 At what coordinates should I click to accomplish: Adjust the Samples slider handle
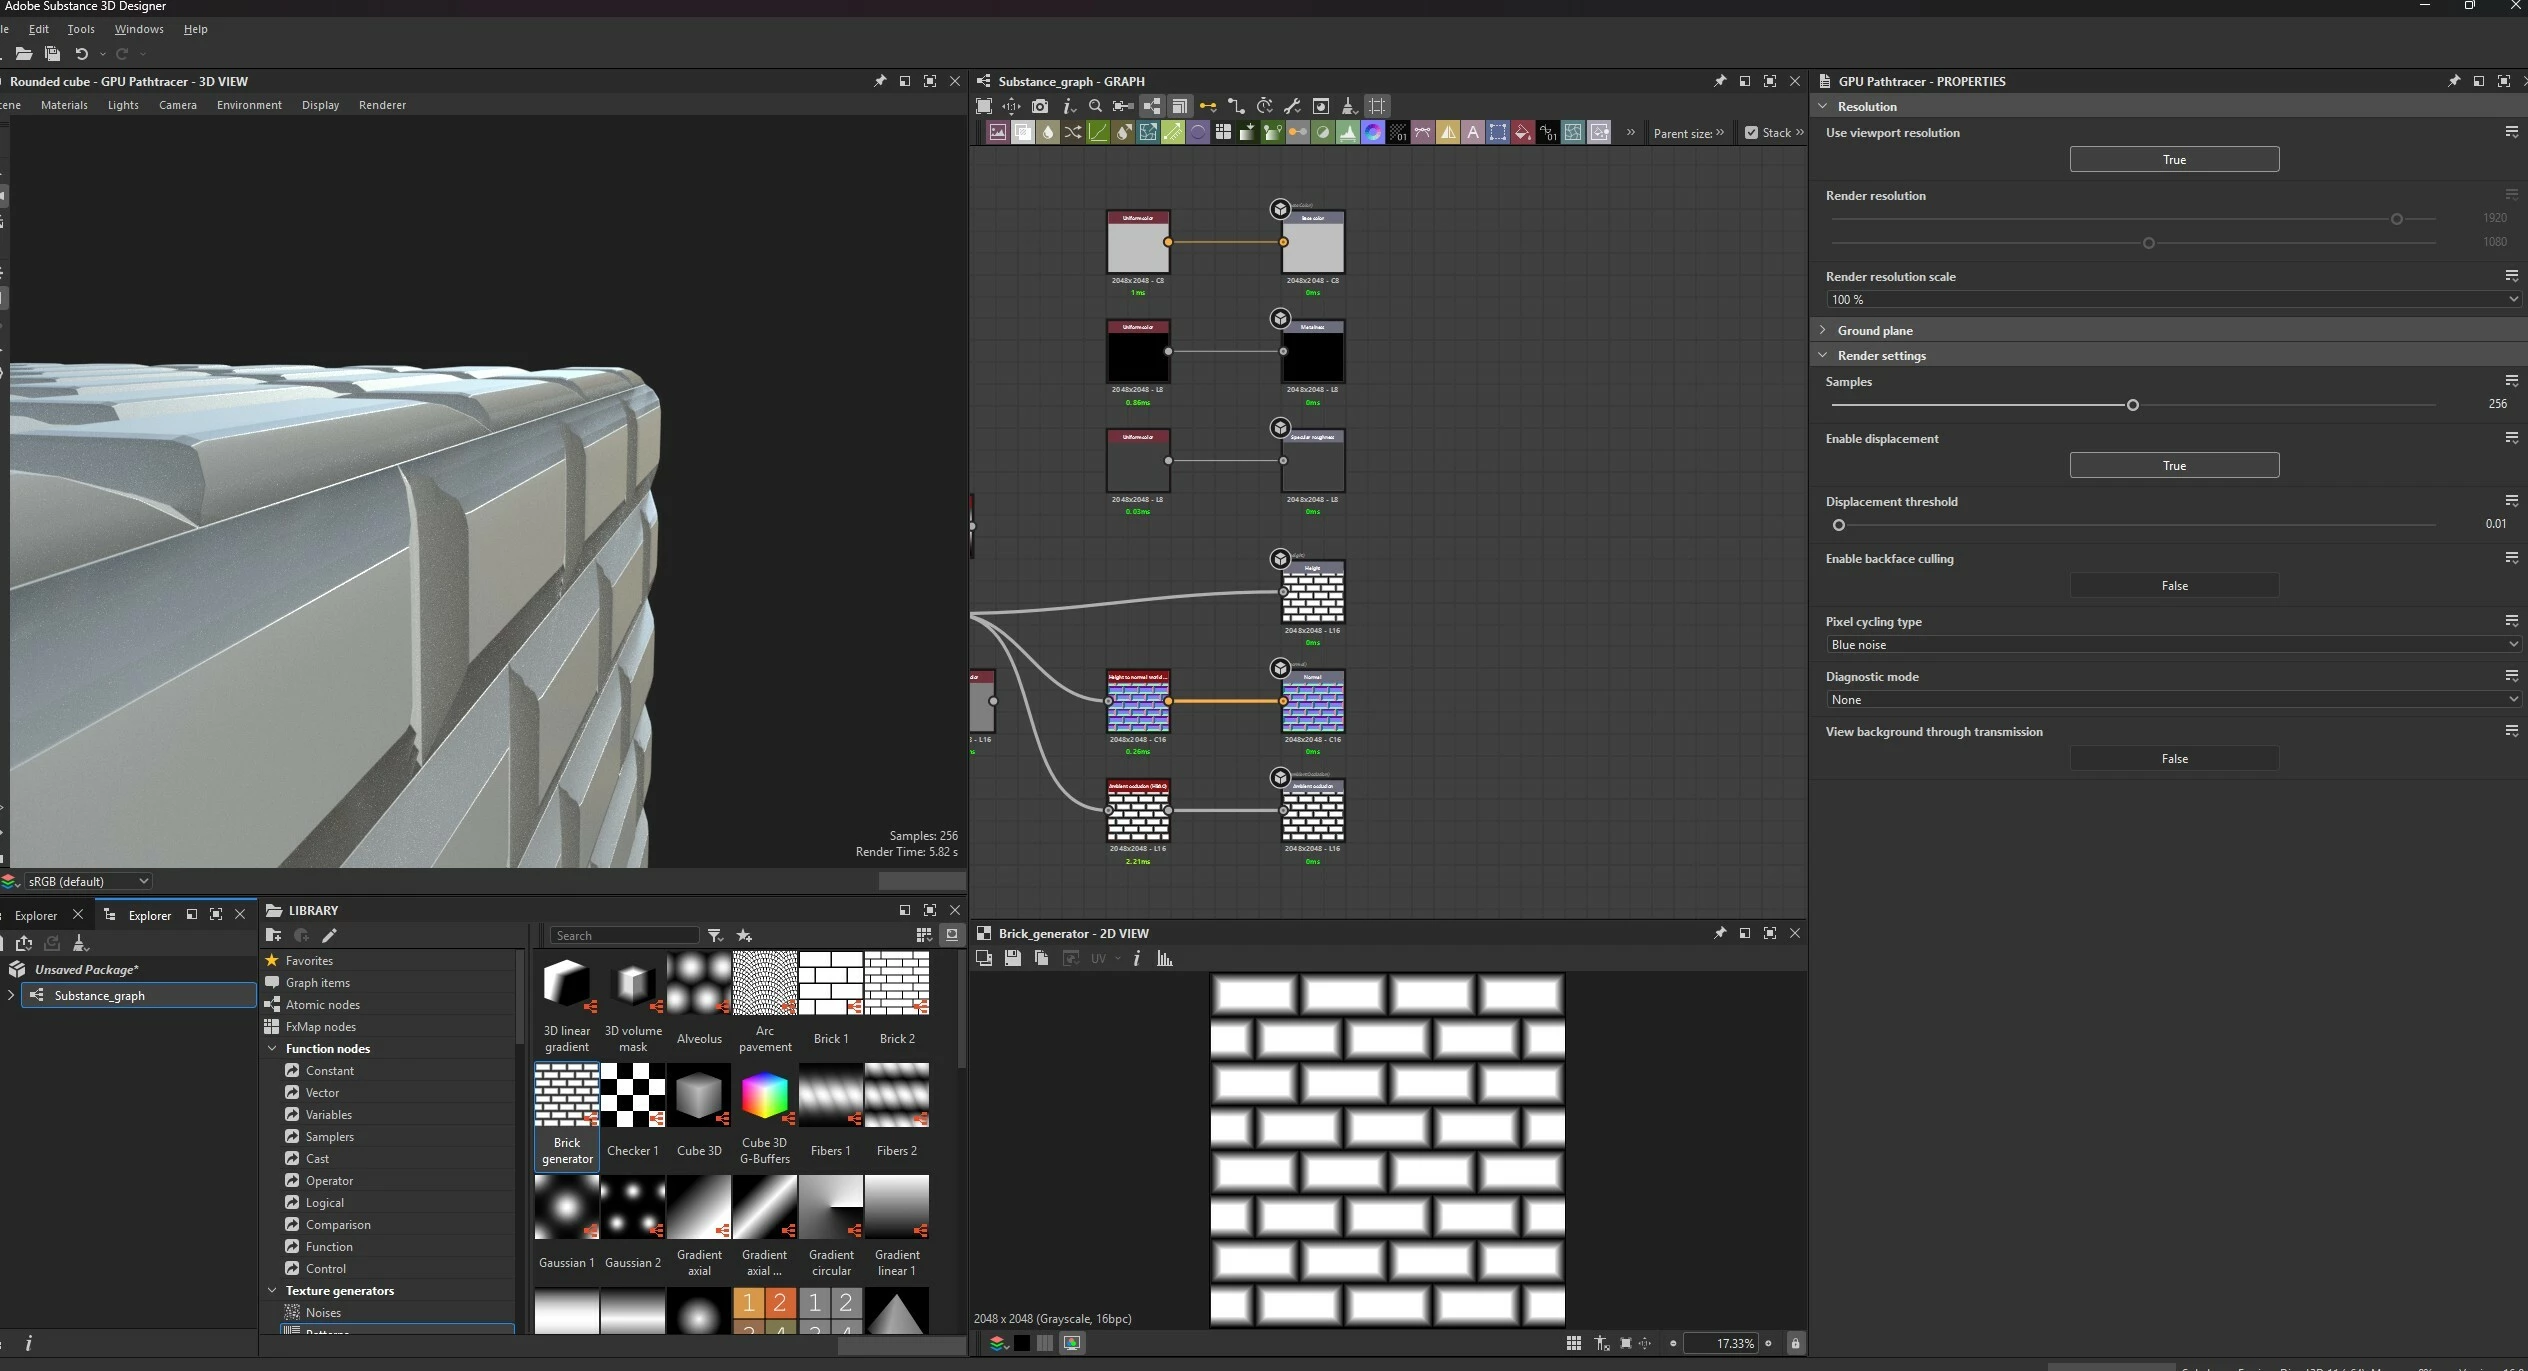pos(2132,405)
